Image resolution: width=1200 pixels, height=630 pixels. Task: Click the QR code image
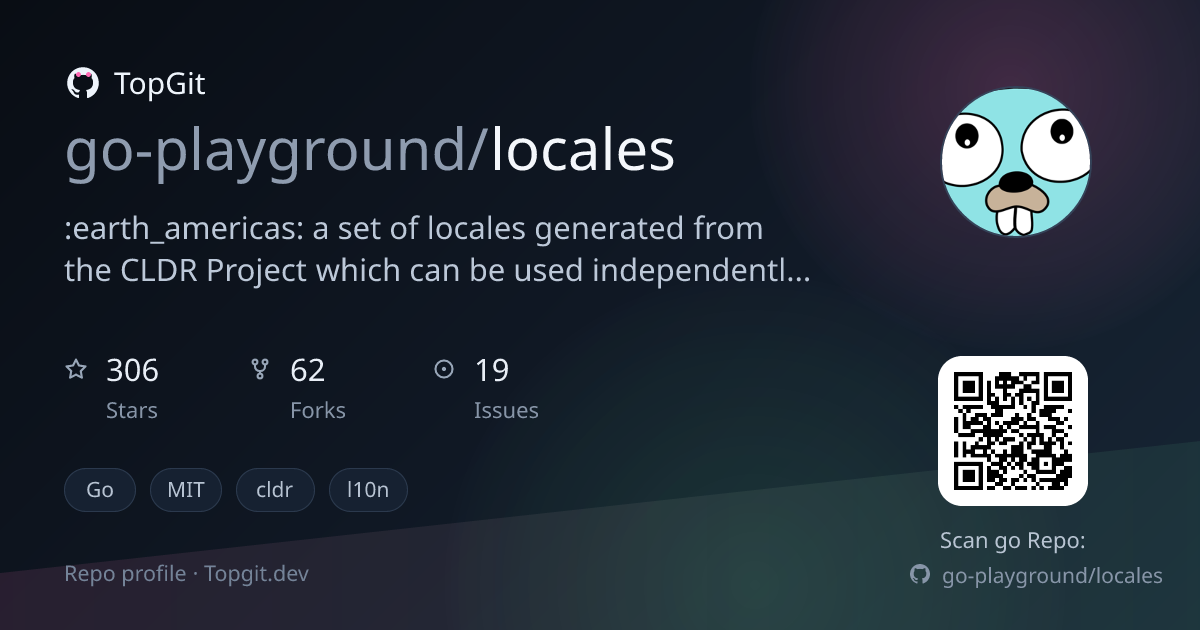1012,431
